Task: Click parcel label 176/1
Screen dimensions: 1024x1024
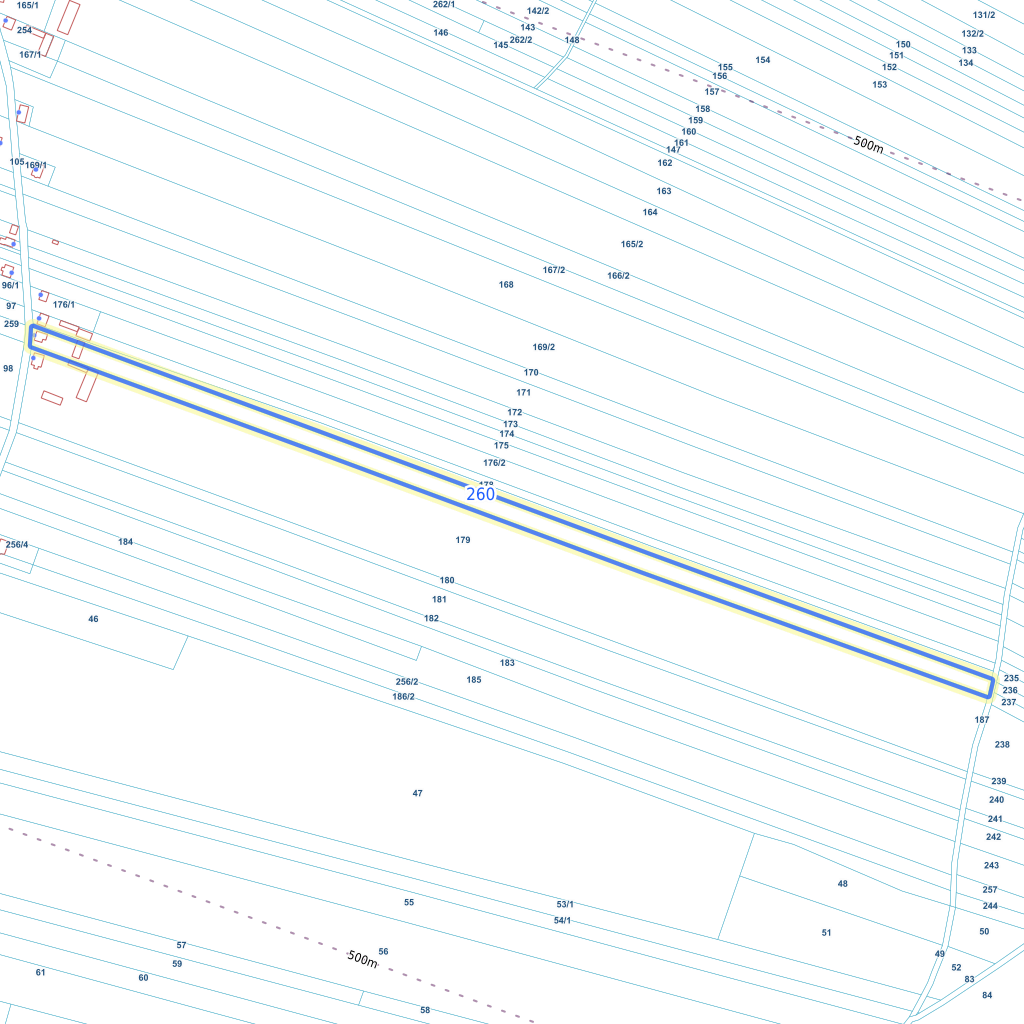Action: (64, 305)
